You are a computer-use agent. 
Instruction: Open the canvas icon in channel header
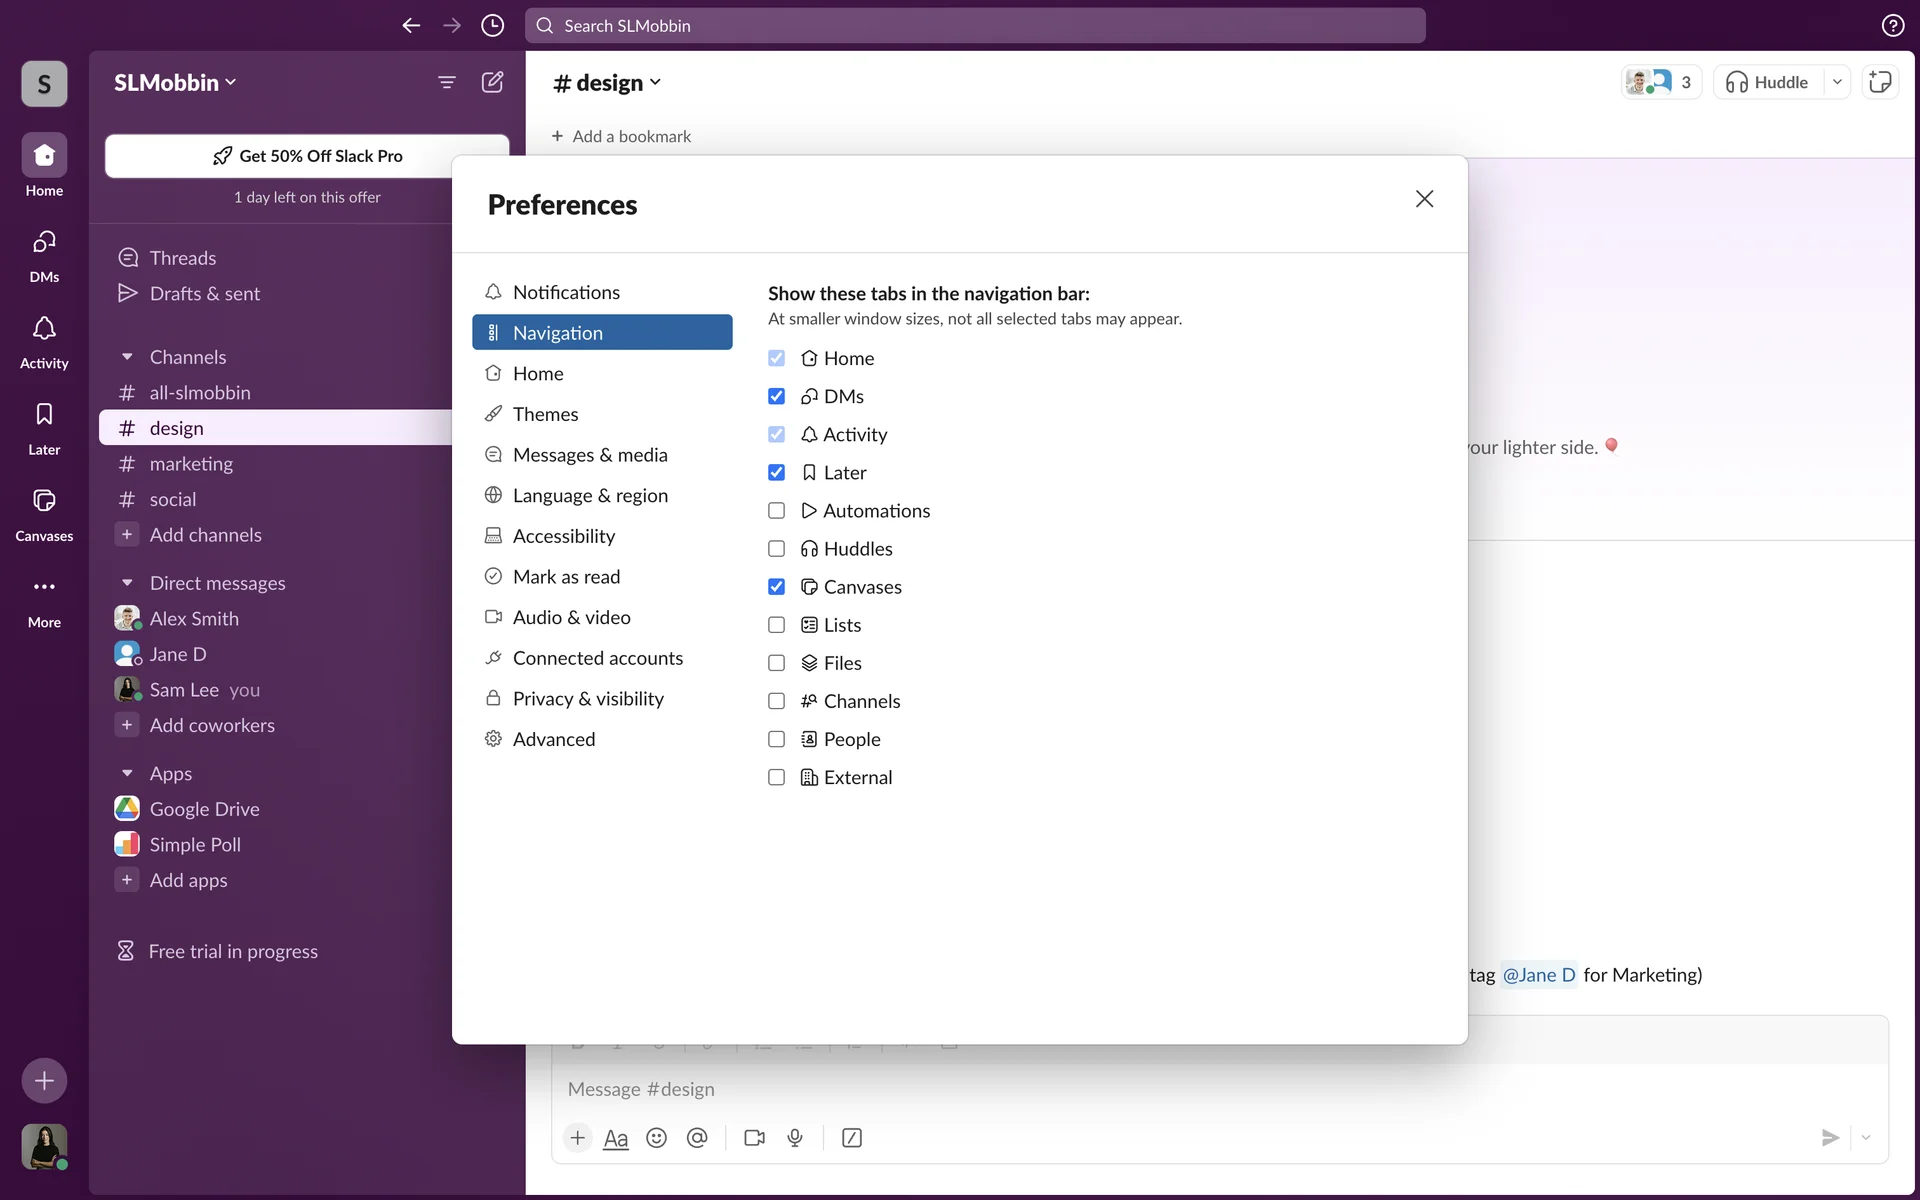(1880, 82)
